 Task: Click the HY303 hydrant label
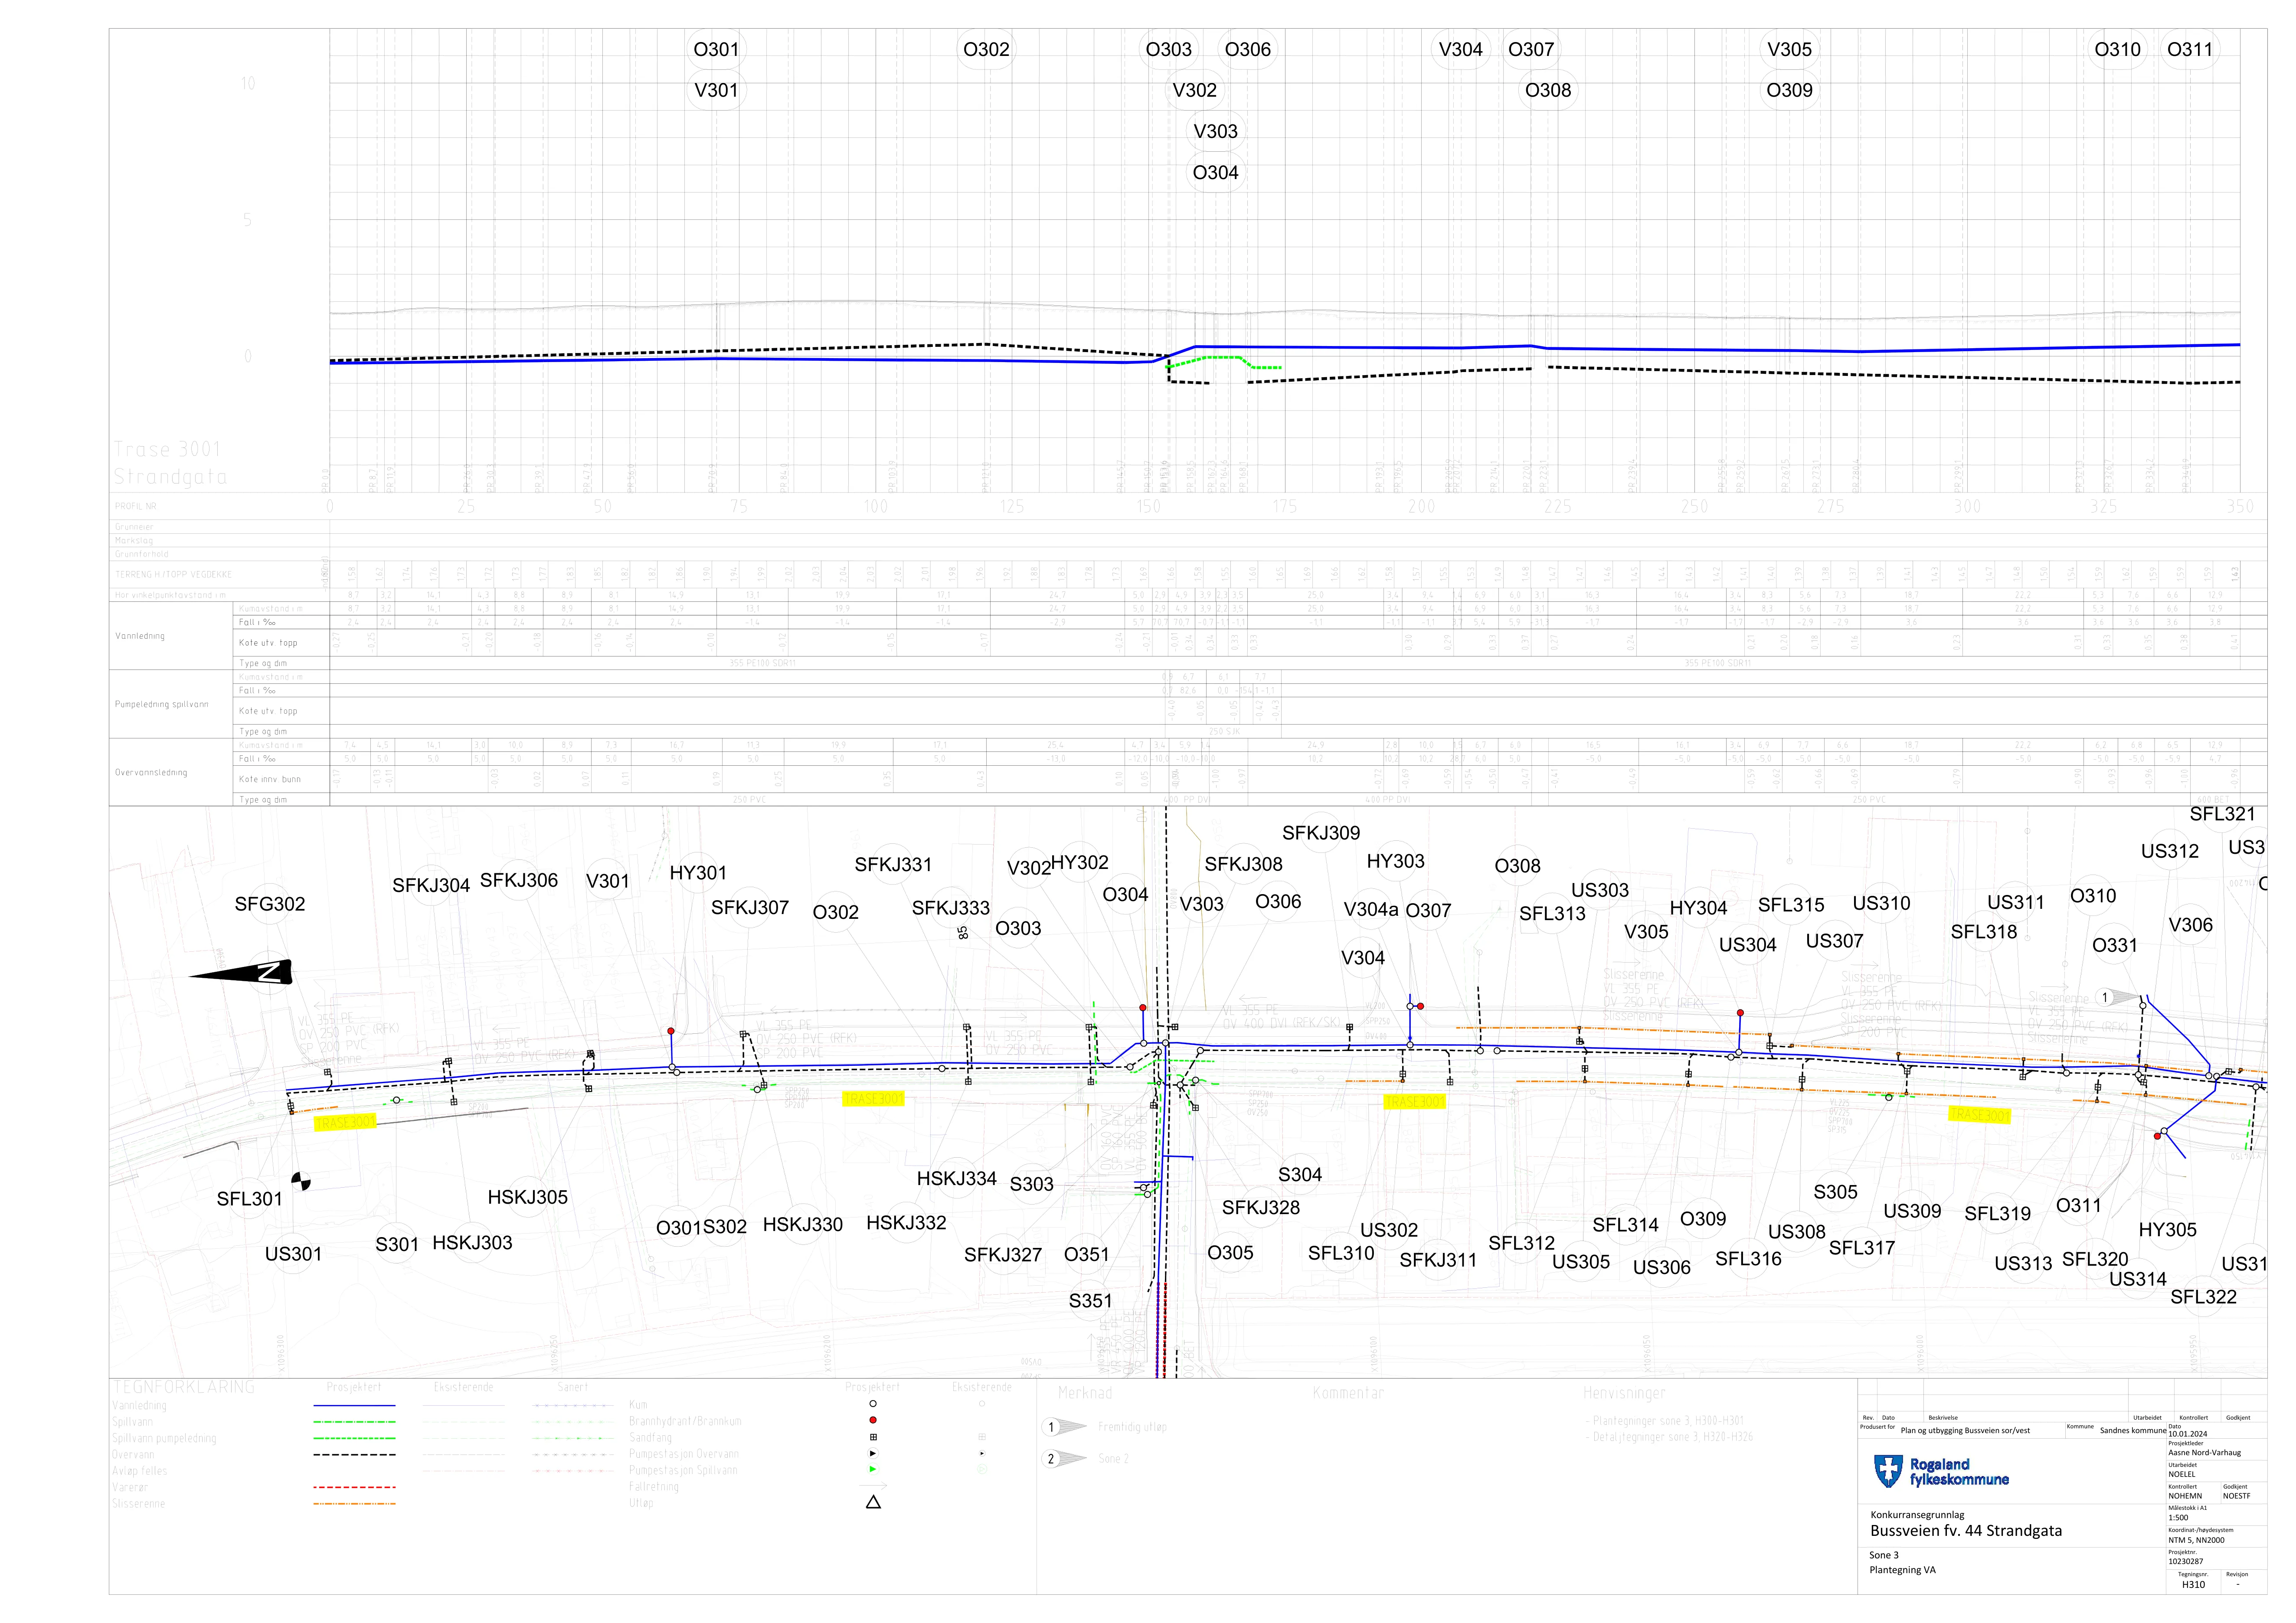(1396, 861)
